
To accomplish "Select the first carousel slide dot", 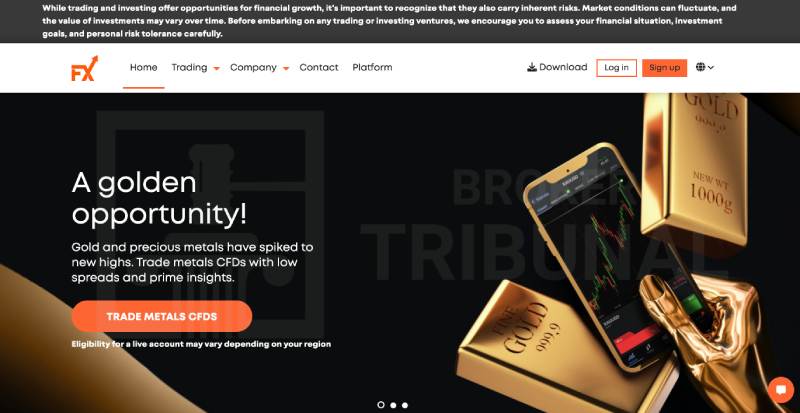I will (x=381, y=405).
